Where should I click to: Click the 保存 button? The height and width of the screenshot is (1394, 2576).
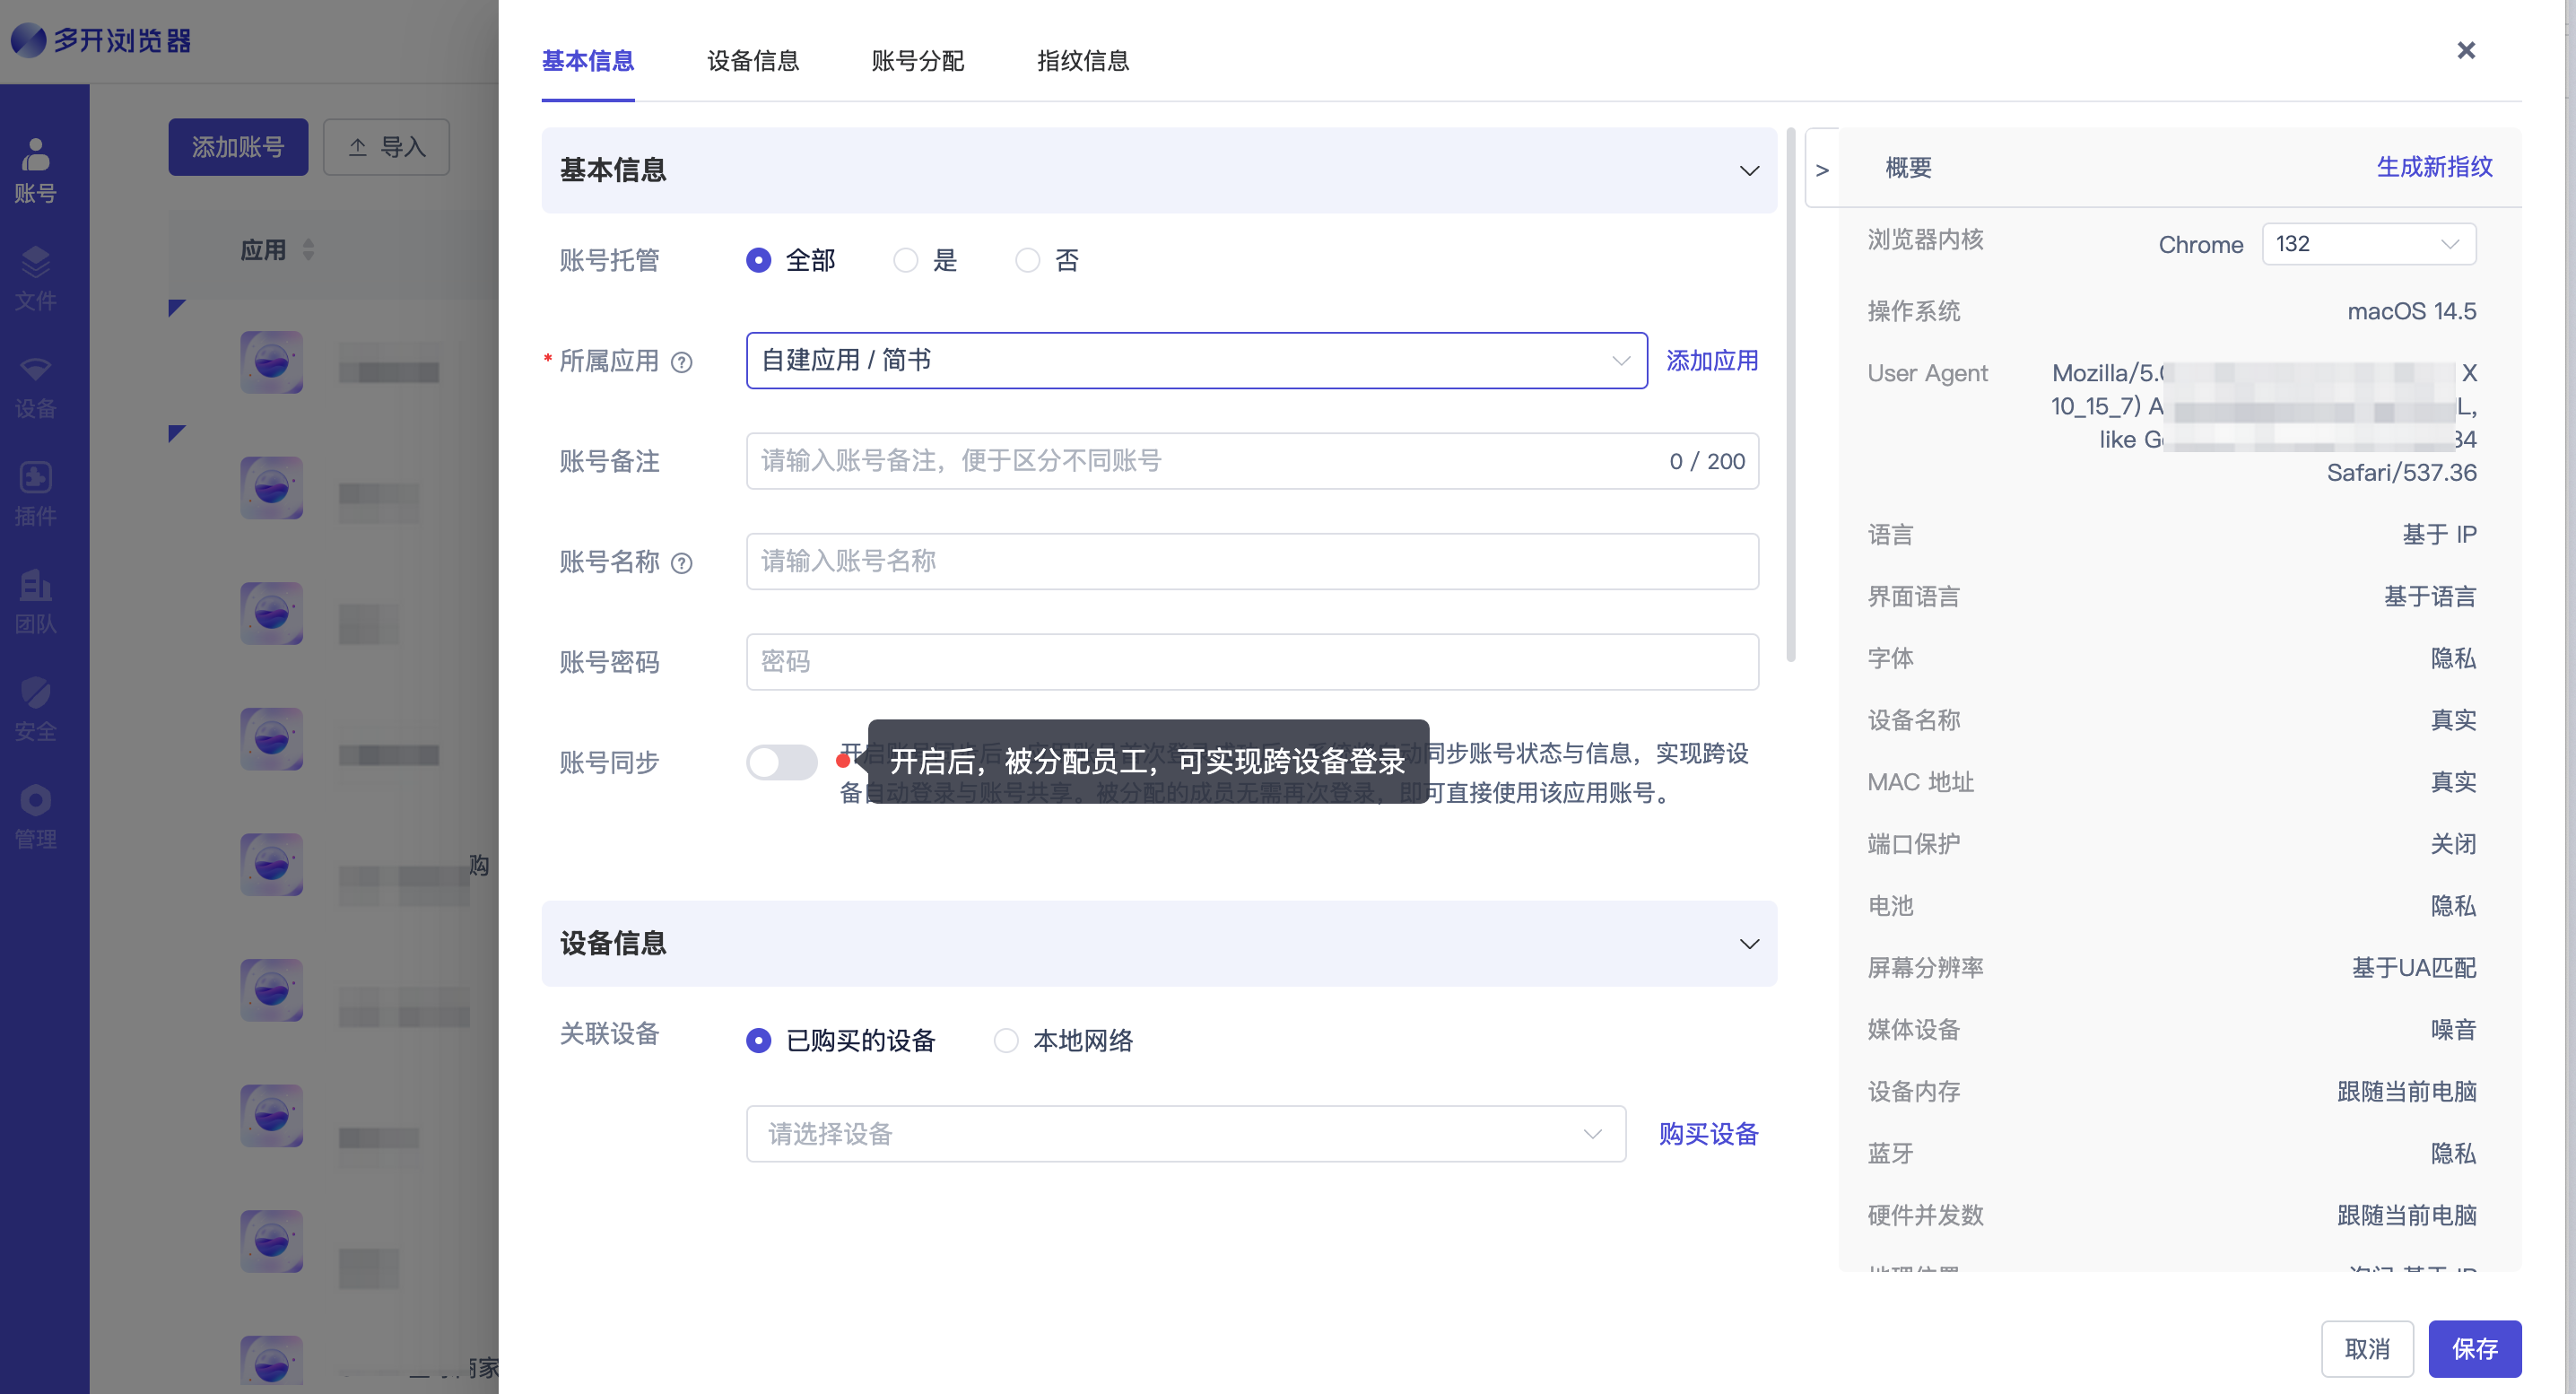[2474, 1348]
